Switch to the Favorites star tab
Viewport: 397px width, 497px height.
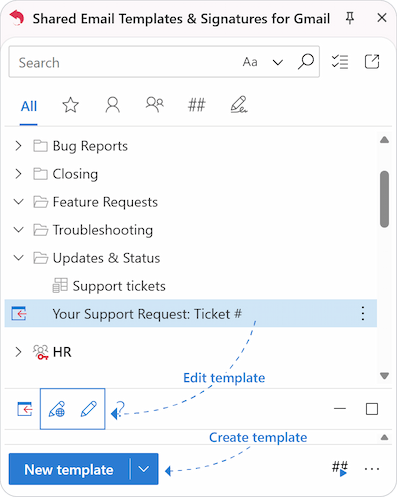(x=71, y=105)
